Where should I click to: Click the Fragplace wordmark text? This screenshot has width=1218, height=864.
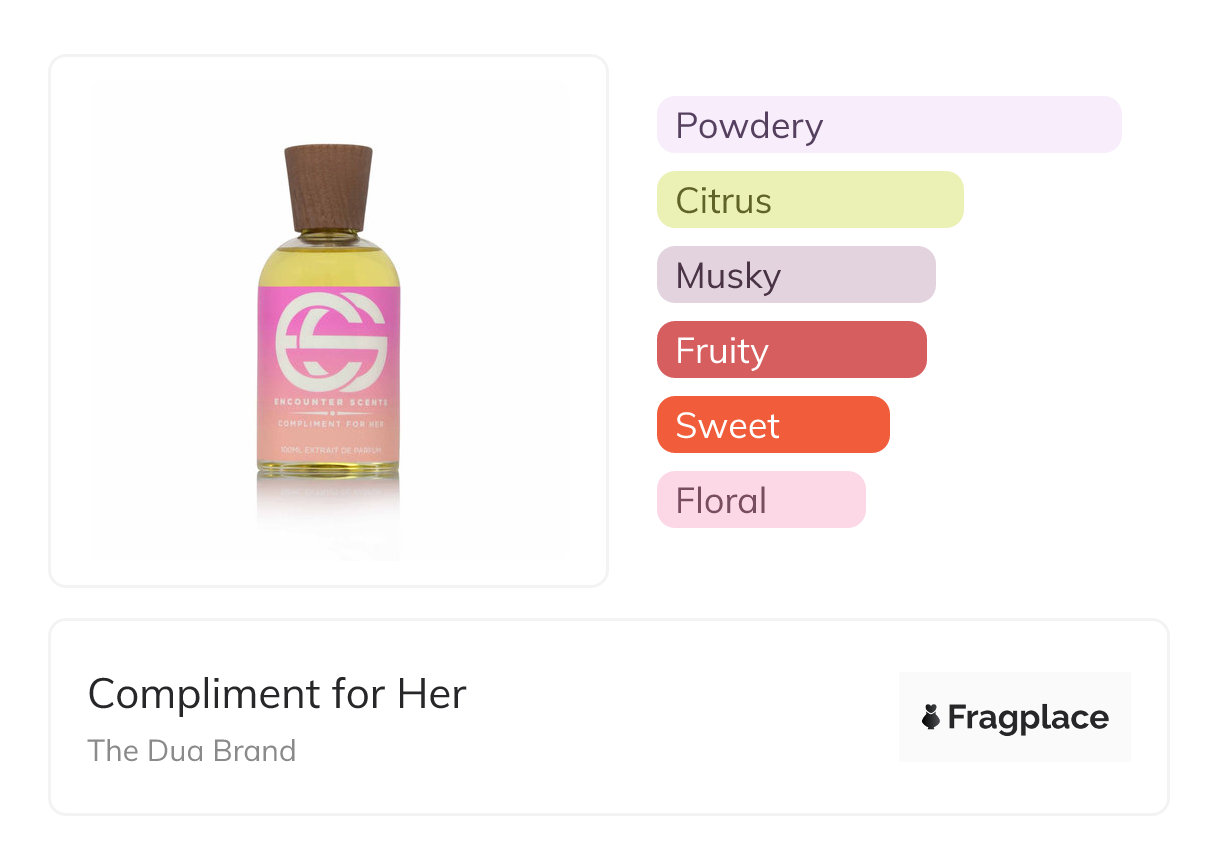pyautogui.click(x=1028, y=717)
